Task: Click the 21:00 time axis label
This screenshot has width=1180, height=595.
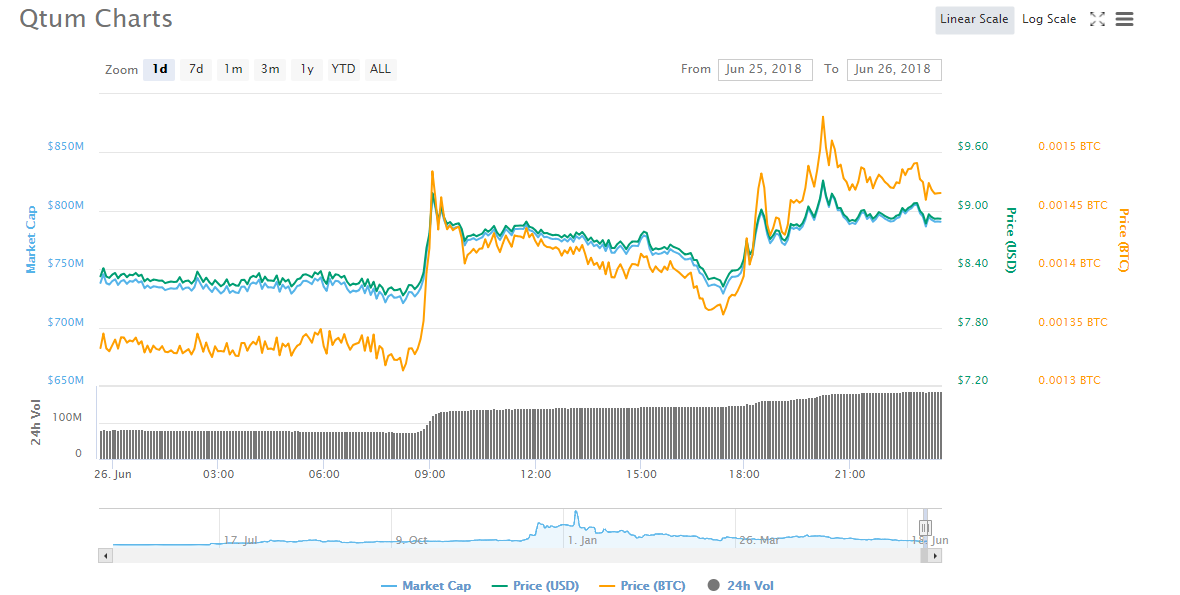Action: click(850, 475)
